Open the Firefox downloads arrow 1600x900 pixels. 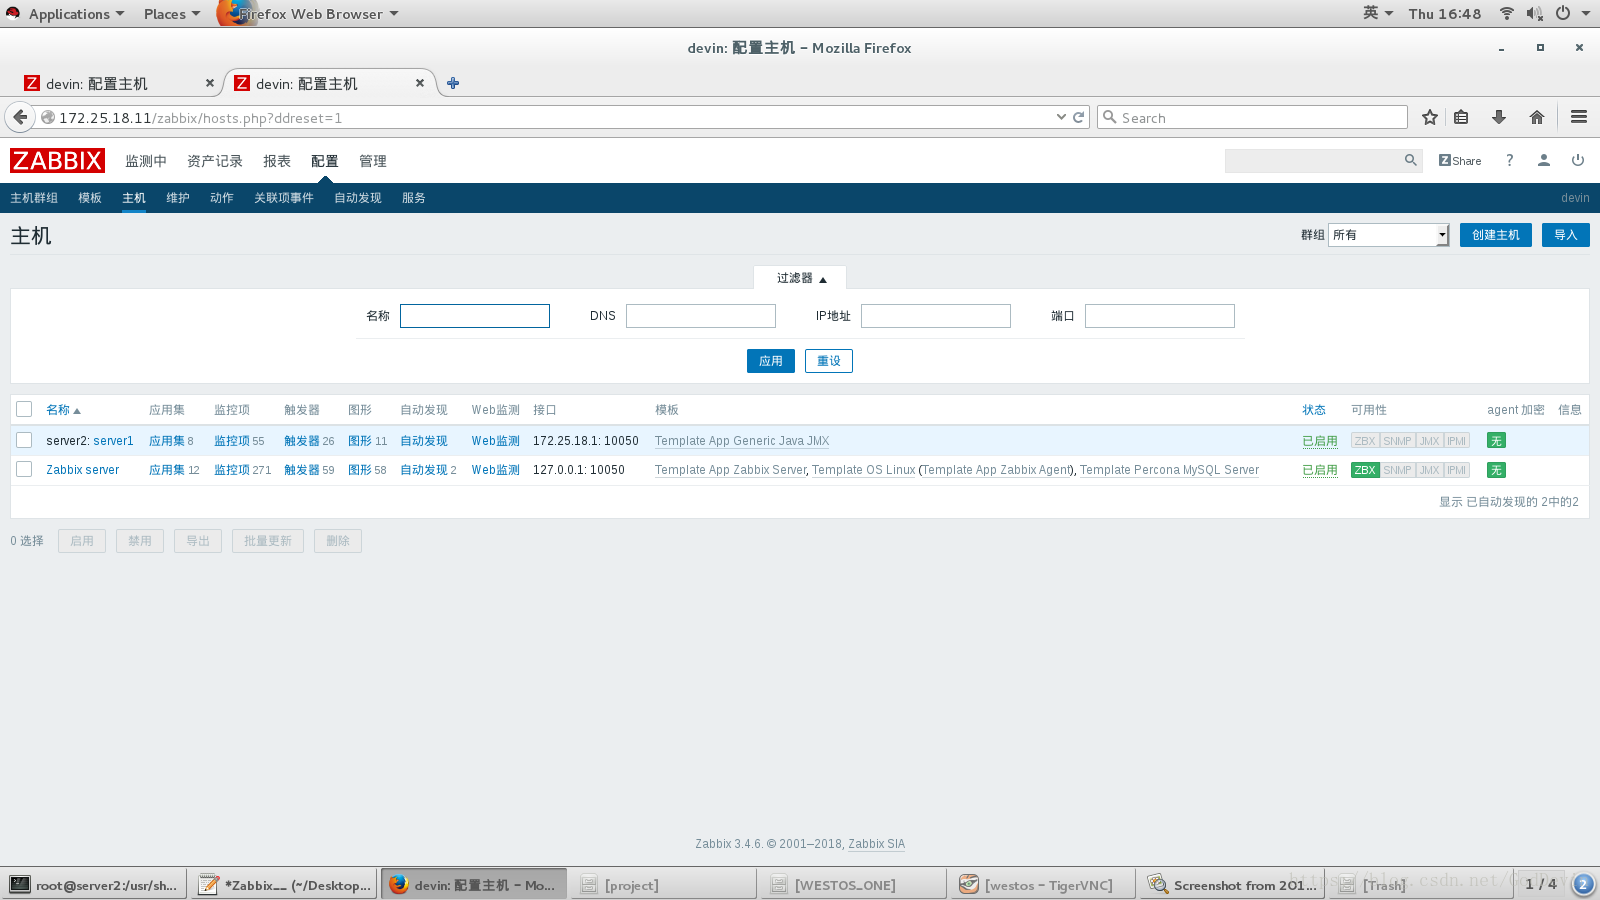pos(1499,117)
